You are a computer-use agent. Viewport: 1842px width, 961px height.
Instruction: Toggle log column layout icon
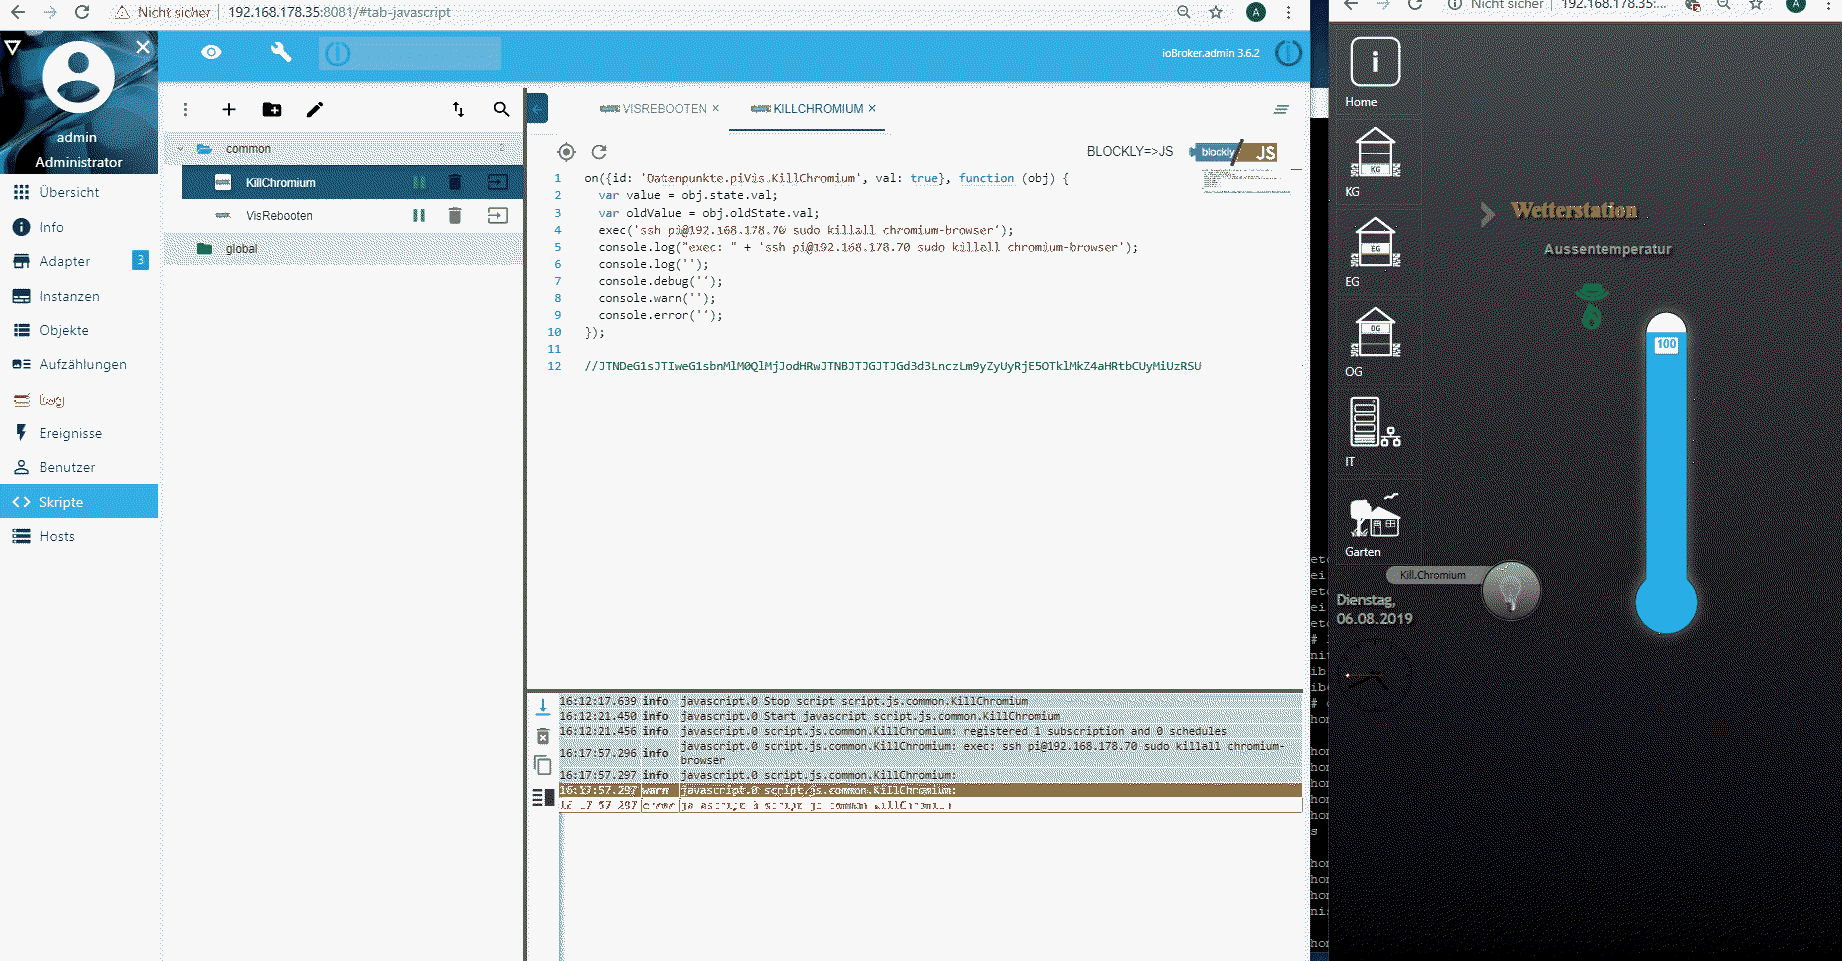pos(543,797)
